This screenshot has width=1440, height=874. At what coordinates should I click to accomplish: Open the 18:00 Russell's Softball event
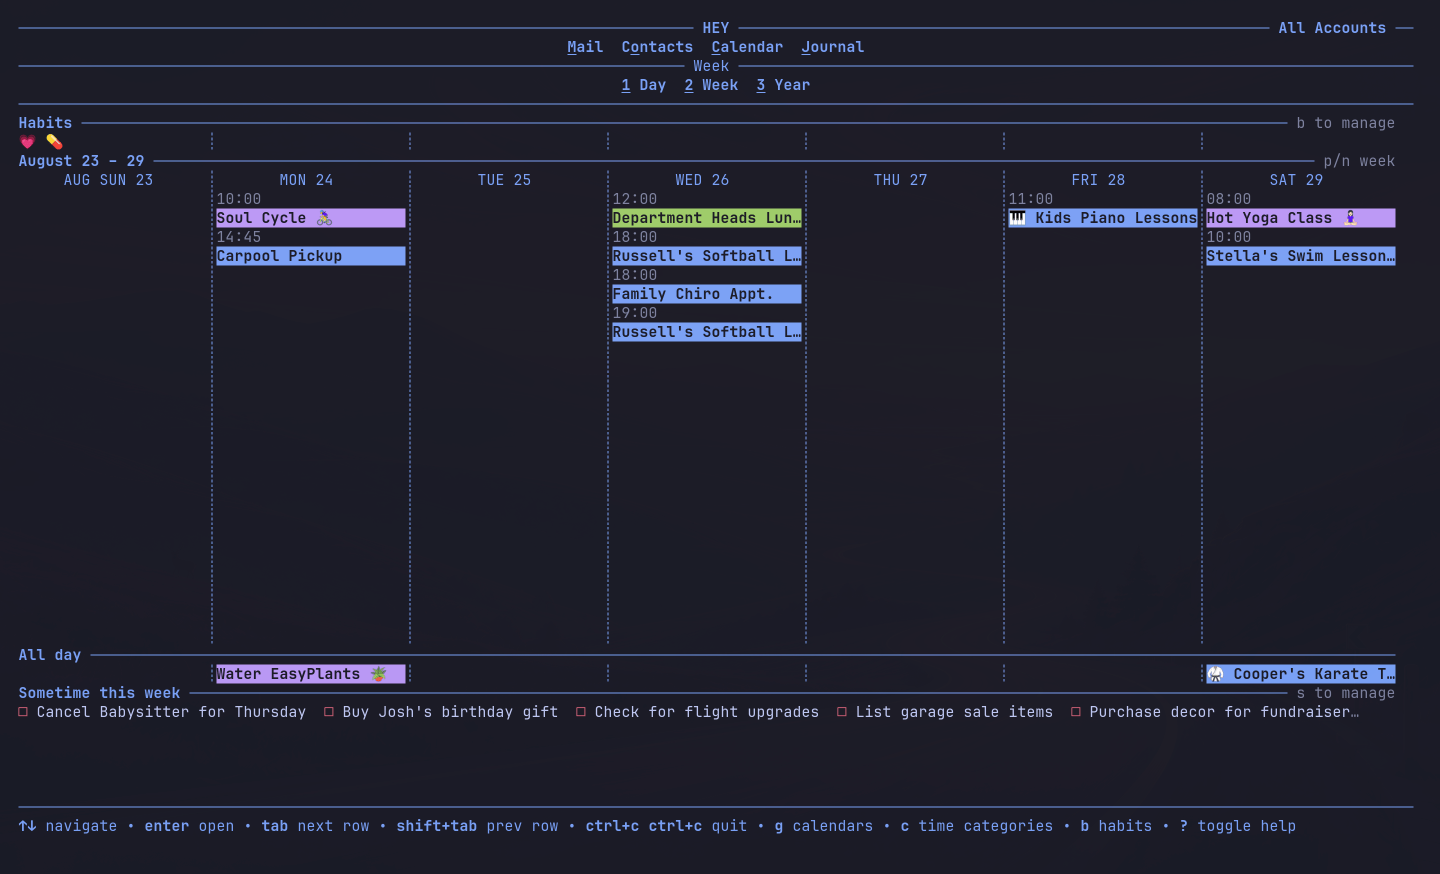click(706, 256)
